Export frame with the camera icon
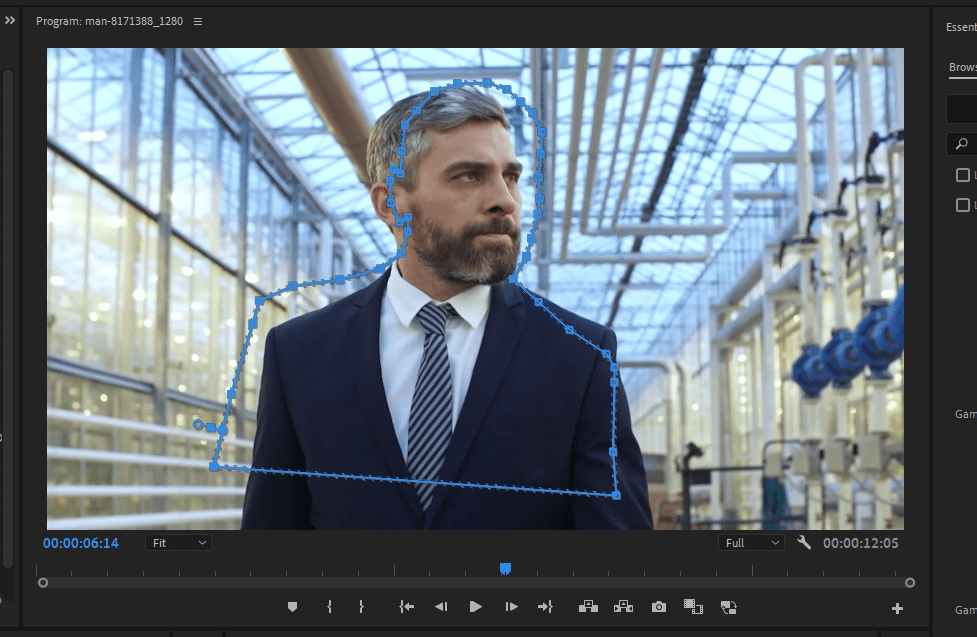 point(658,606)
